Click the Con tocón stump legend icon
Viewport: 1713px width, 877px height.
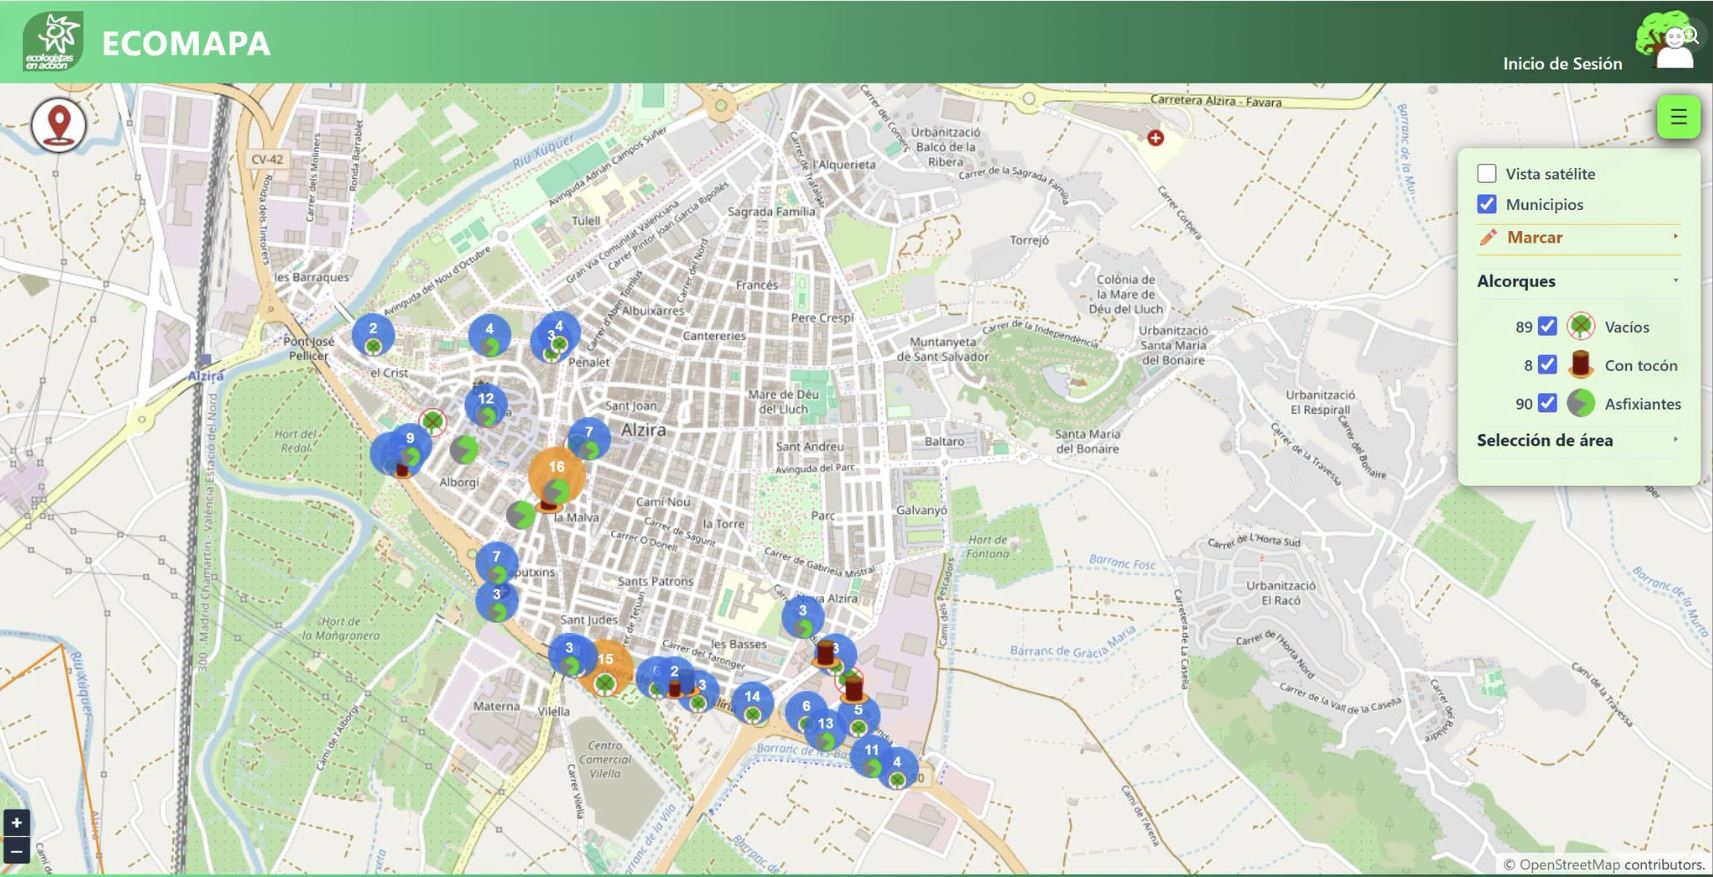1580,364
